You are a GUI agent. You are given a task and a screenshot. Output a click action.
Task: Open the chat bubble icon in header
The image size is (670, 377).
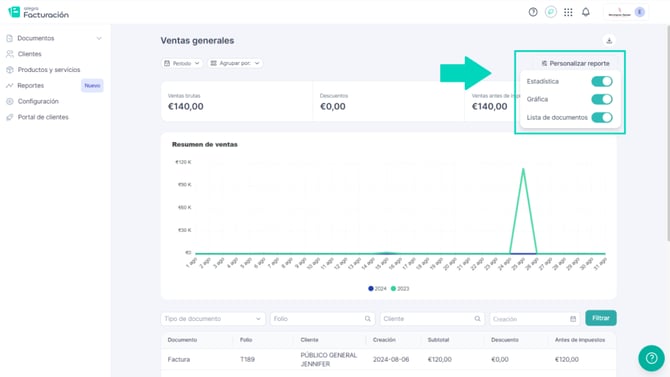(551, 12)
